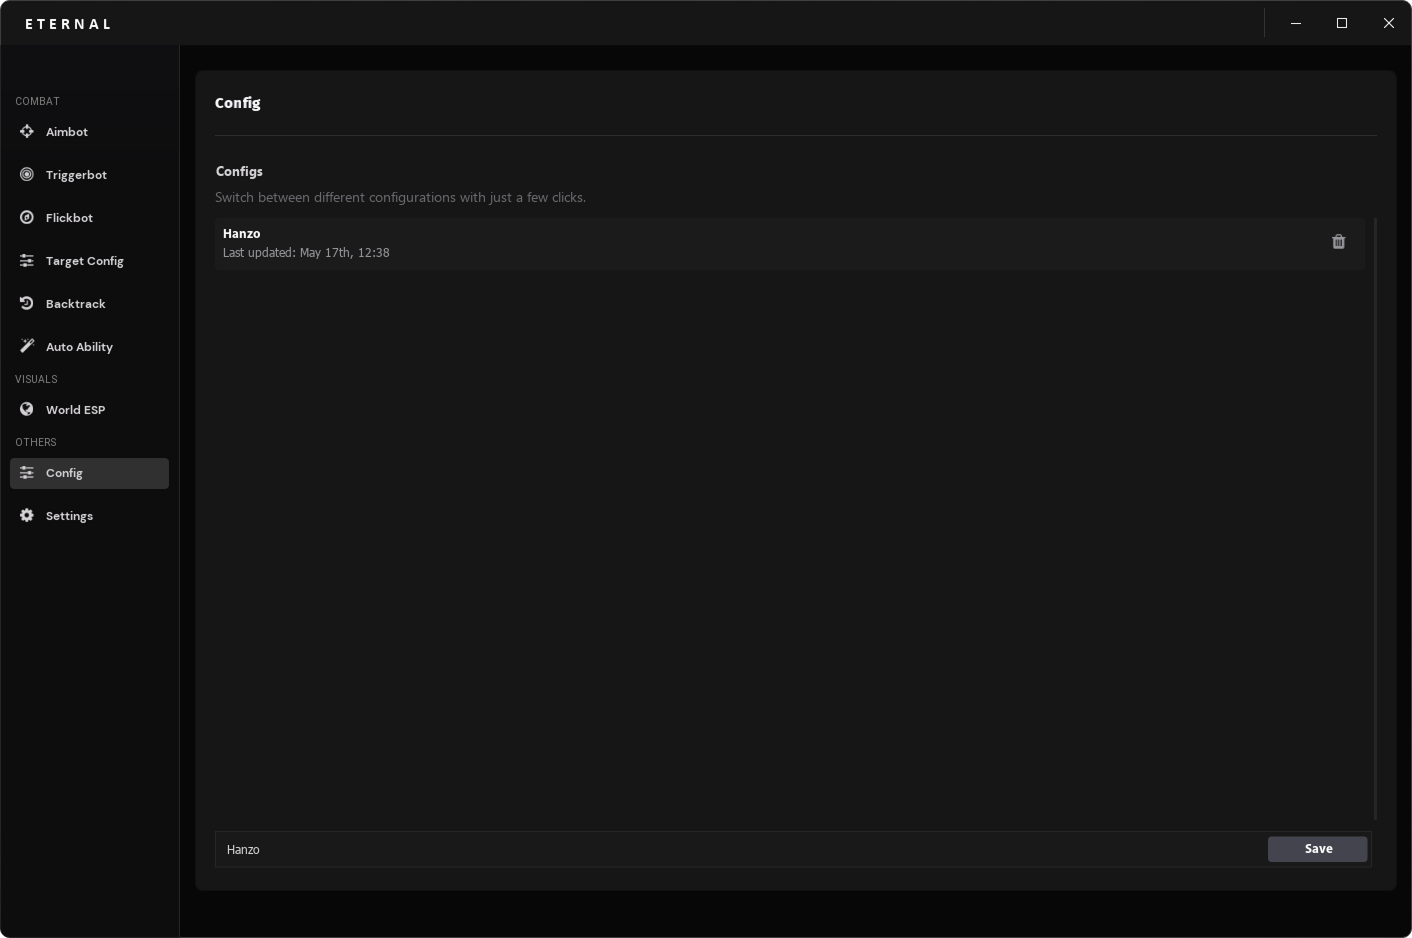1412x938 pixels.
Task: Click the Config page heading
Action: click(x=238, y=103)
